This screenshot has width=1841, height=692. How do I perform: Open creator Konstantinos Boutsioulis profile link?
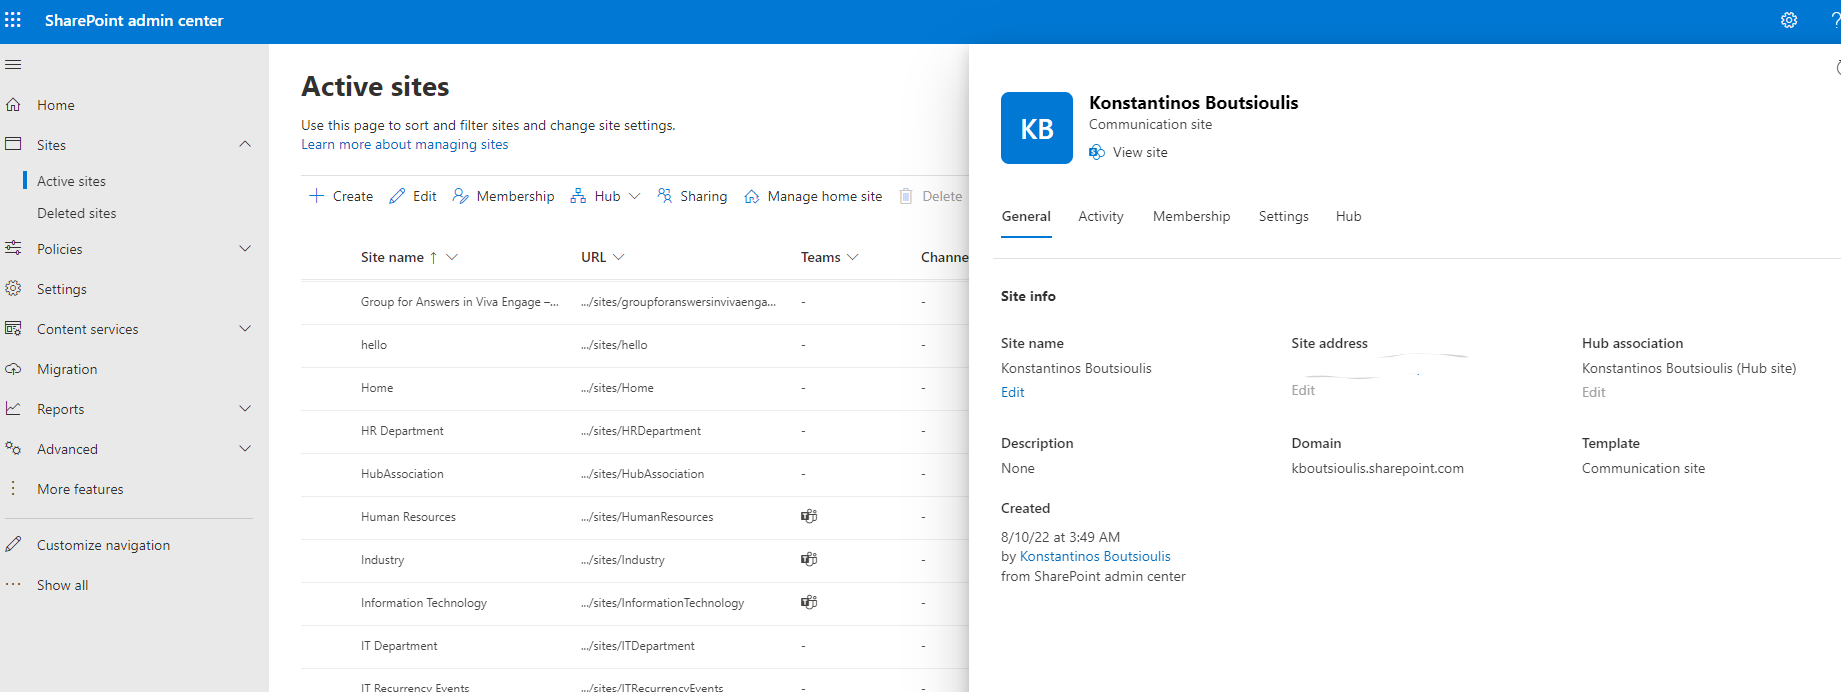click(x=1095, y=556)
